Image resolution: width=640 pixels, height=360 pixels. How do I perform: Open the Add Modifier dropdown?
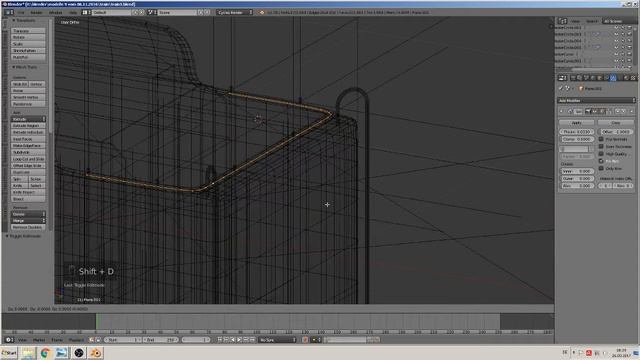point(596,100)
